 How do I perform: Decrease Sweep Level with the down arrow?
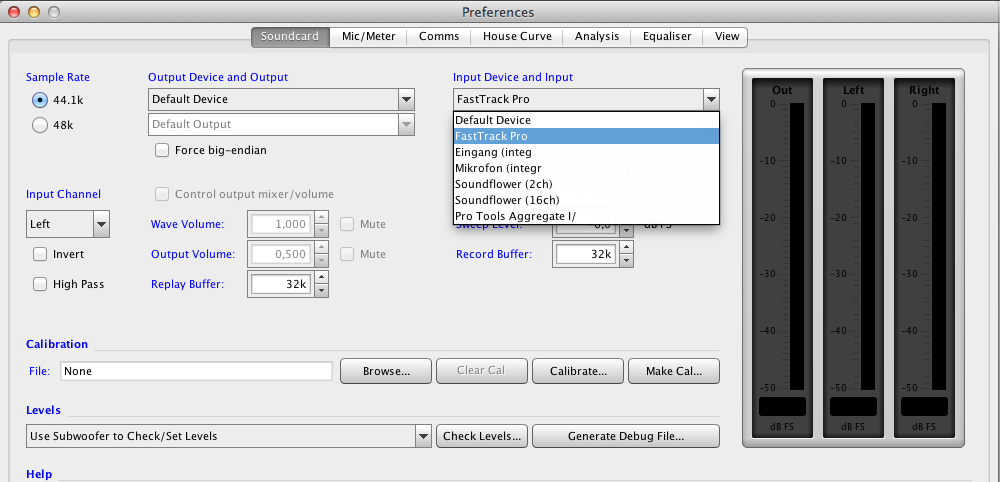click(x=627, y=231)
